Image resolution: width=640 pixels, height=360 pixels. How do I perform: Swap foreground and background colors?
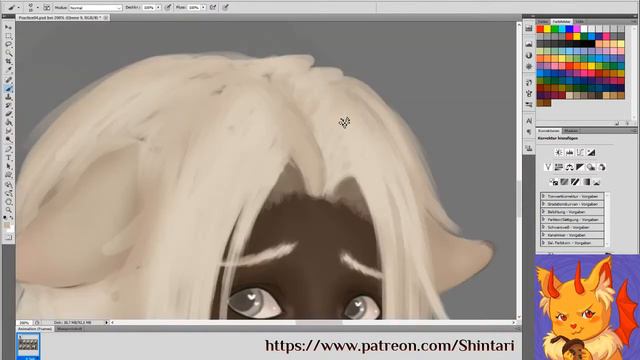point(11,218)
